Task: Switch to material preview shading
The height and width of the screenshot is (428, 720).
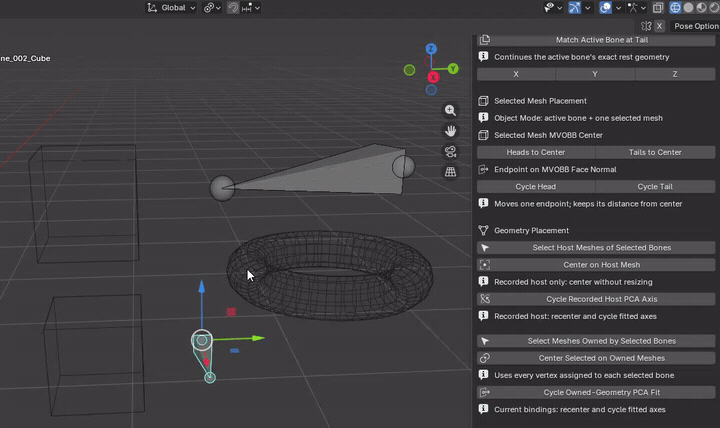Action: click(701, 8)
